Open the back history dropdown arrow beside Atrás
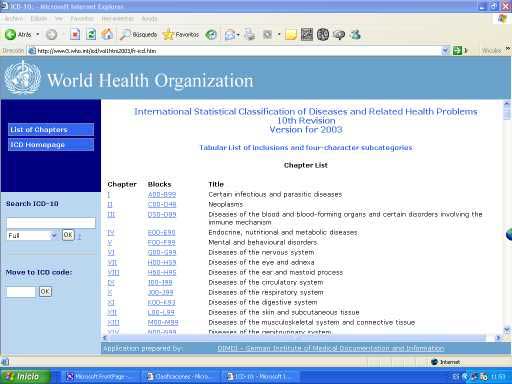512x384 pixels. tap(38, 34)
